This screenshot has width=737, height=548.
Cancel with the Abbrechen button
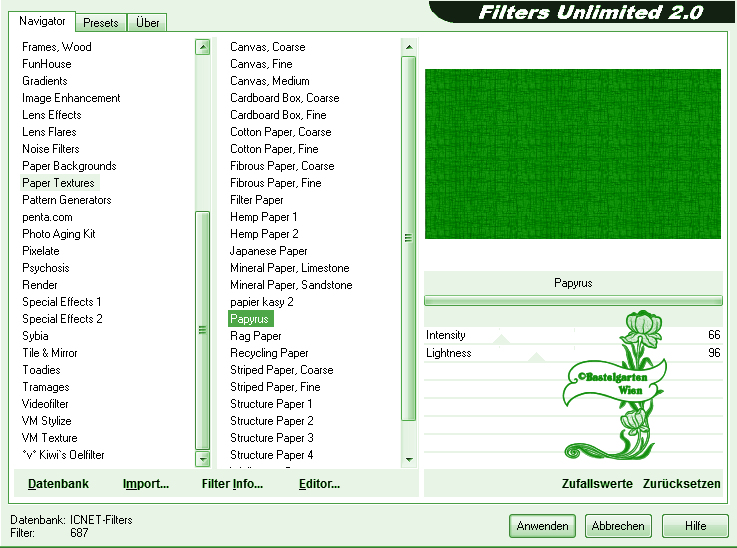[x=618, y=525]
